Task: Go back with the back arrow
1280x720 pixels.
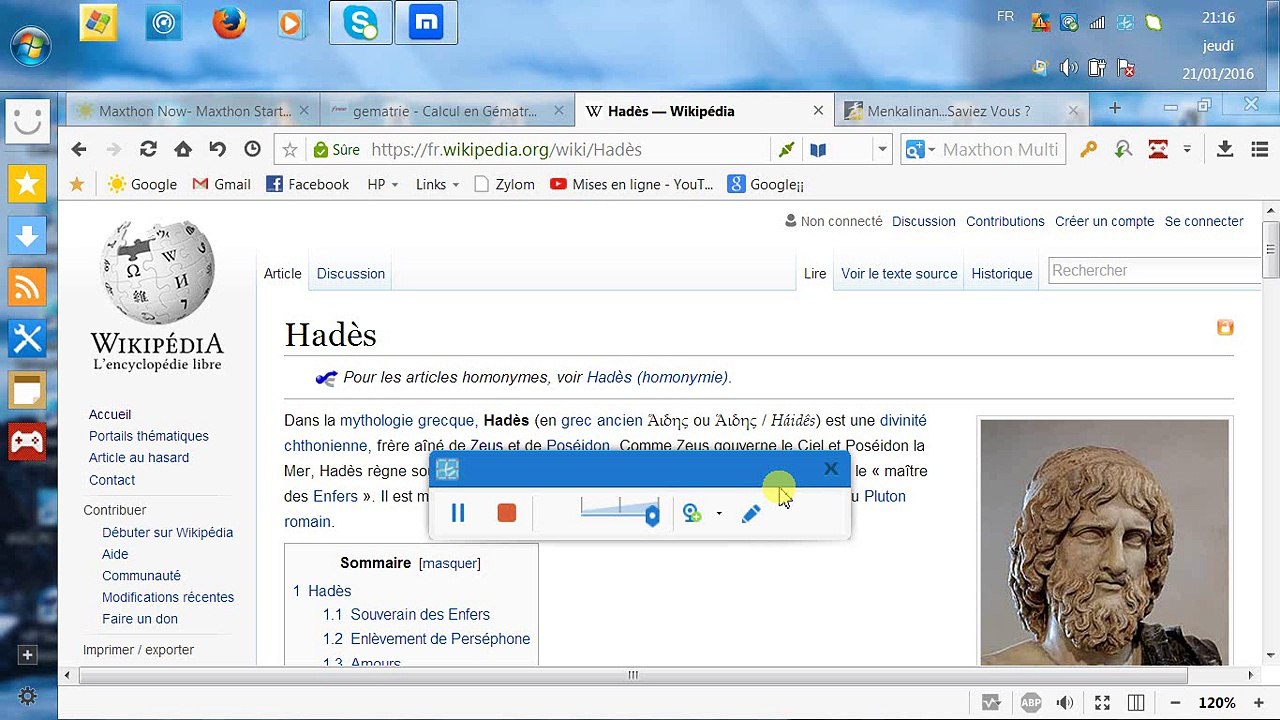Action: point(79,149)
